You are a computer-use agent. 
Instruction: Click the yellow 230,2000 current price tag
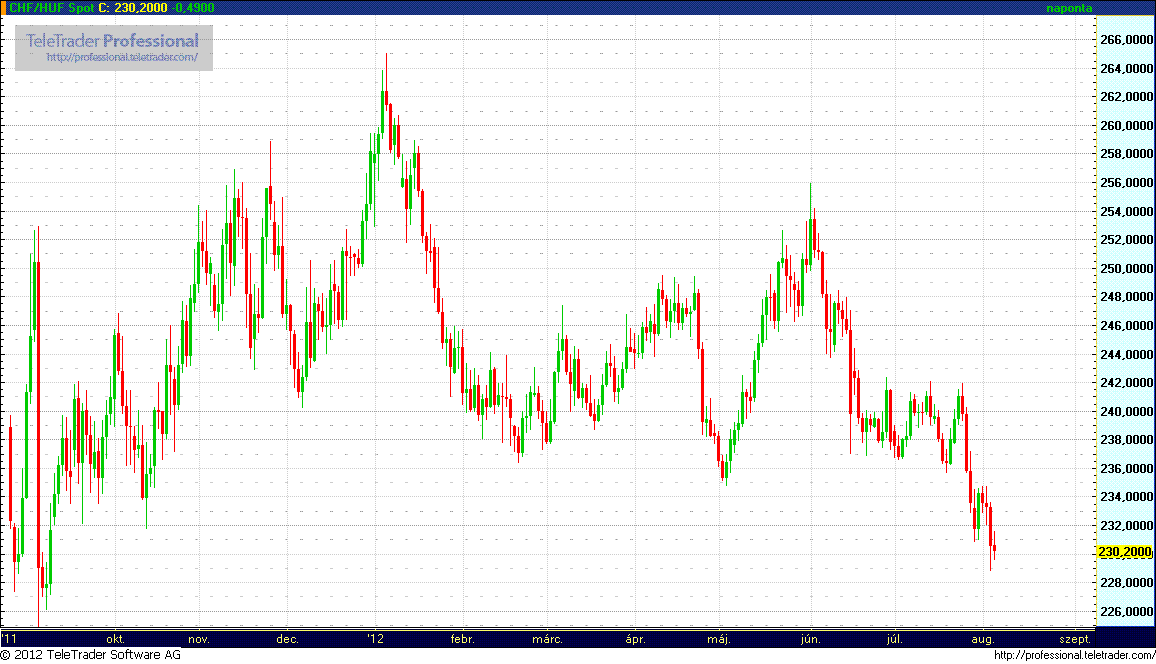(1124, 552)
